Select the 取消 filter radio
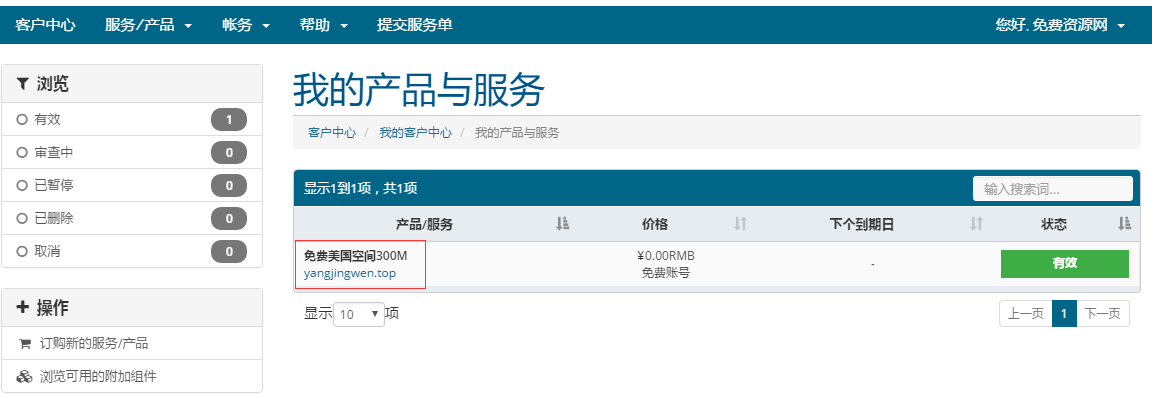The width and height of the screenshot is (1152, 397). click(x=22, y=251)
